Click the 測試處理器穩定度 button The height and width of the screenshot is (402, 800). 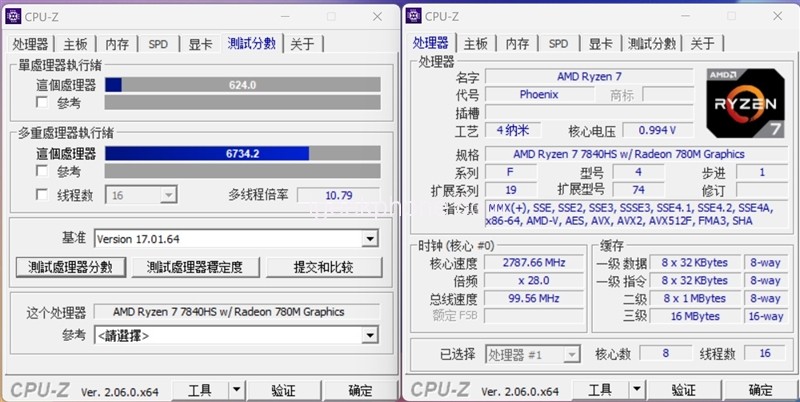tap(201, 267)
